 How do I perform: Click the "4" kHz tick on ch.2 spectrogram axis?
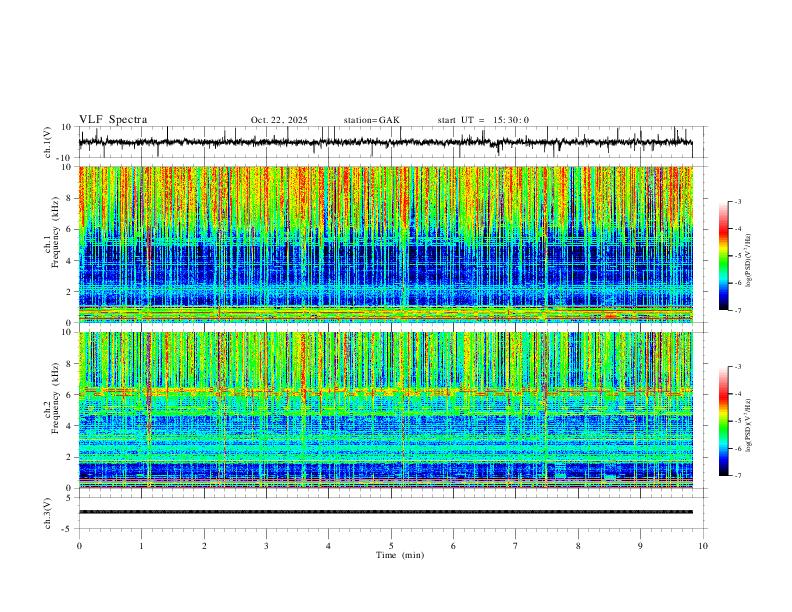tap(69, 426)
